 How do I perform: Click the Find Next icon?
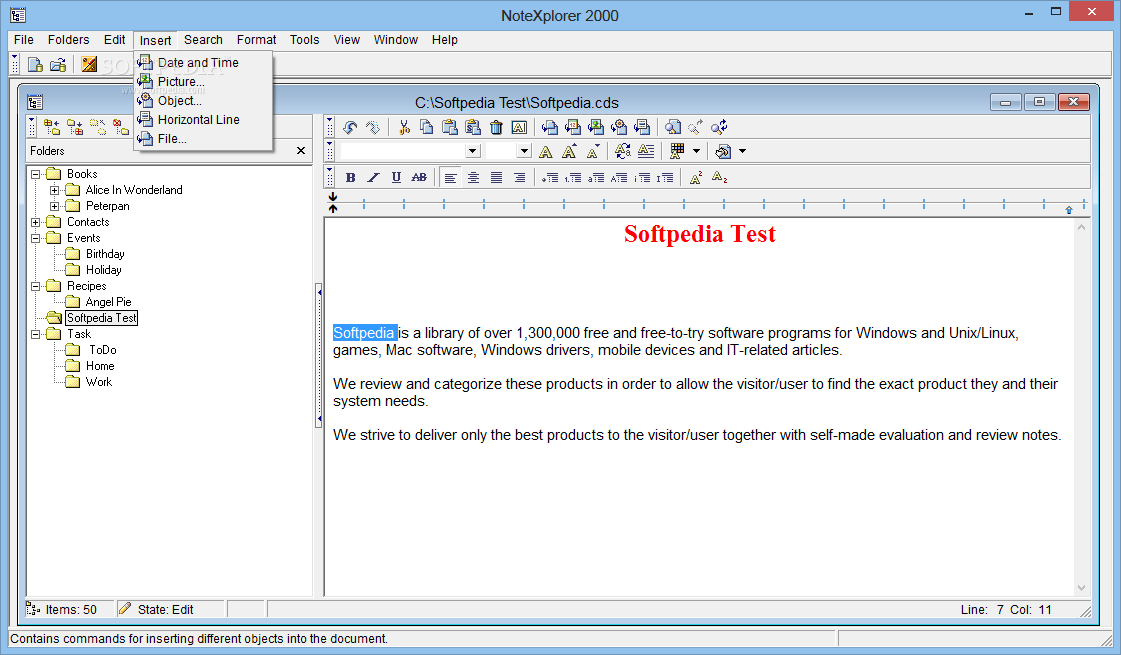pyautogui.click(x=696, y=127)
